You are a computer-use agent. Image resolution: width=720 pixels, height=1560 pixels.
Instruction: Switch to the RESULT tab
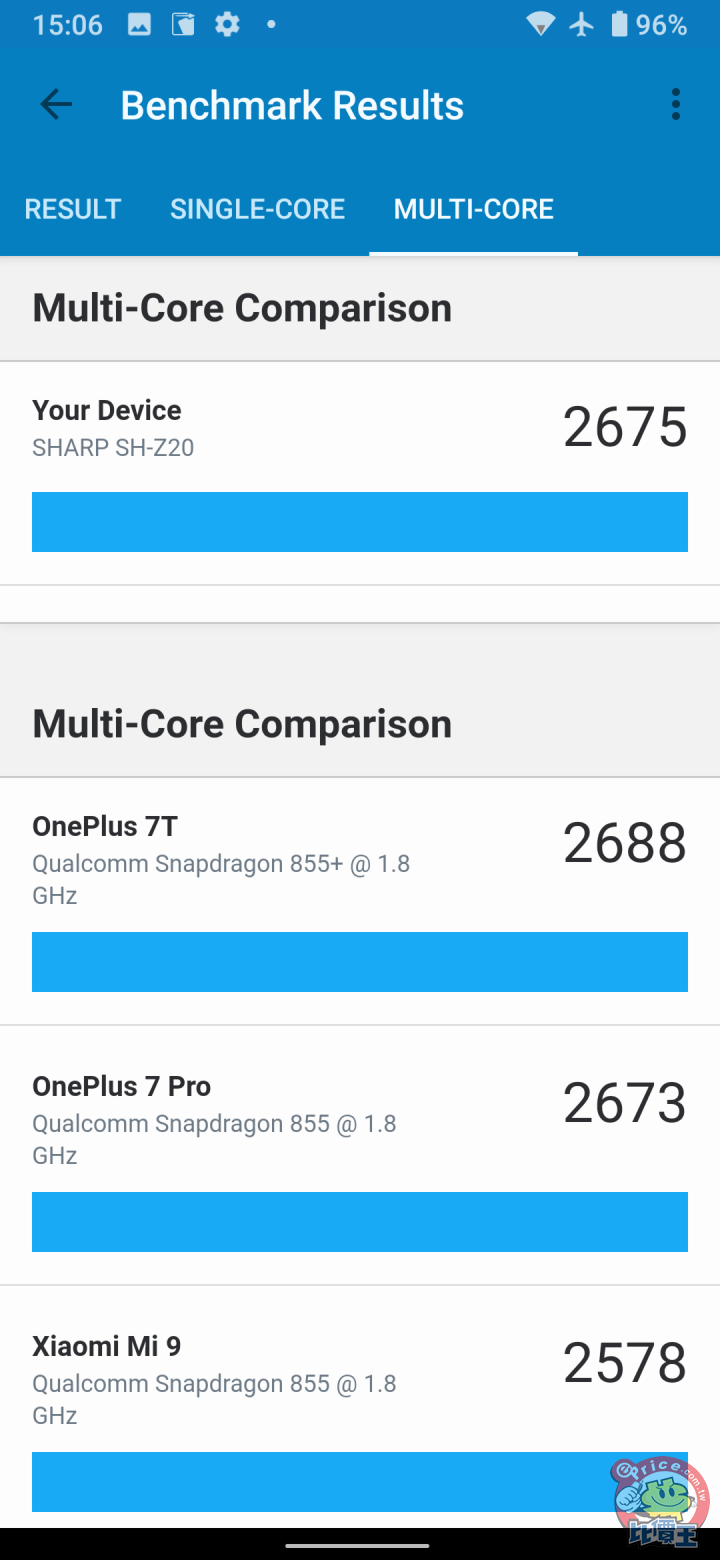pos(73,209)
